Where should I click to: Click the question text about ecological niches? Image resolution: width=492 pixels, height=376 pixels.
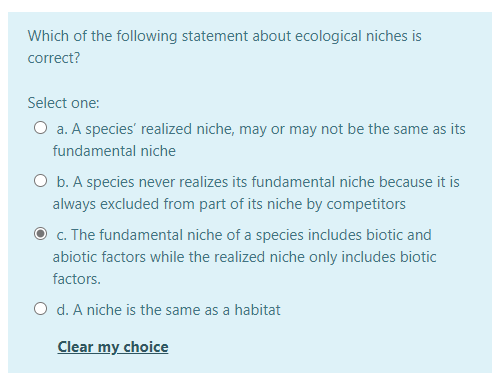224,47
